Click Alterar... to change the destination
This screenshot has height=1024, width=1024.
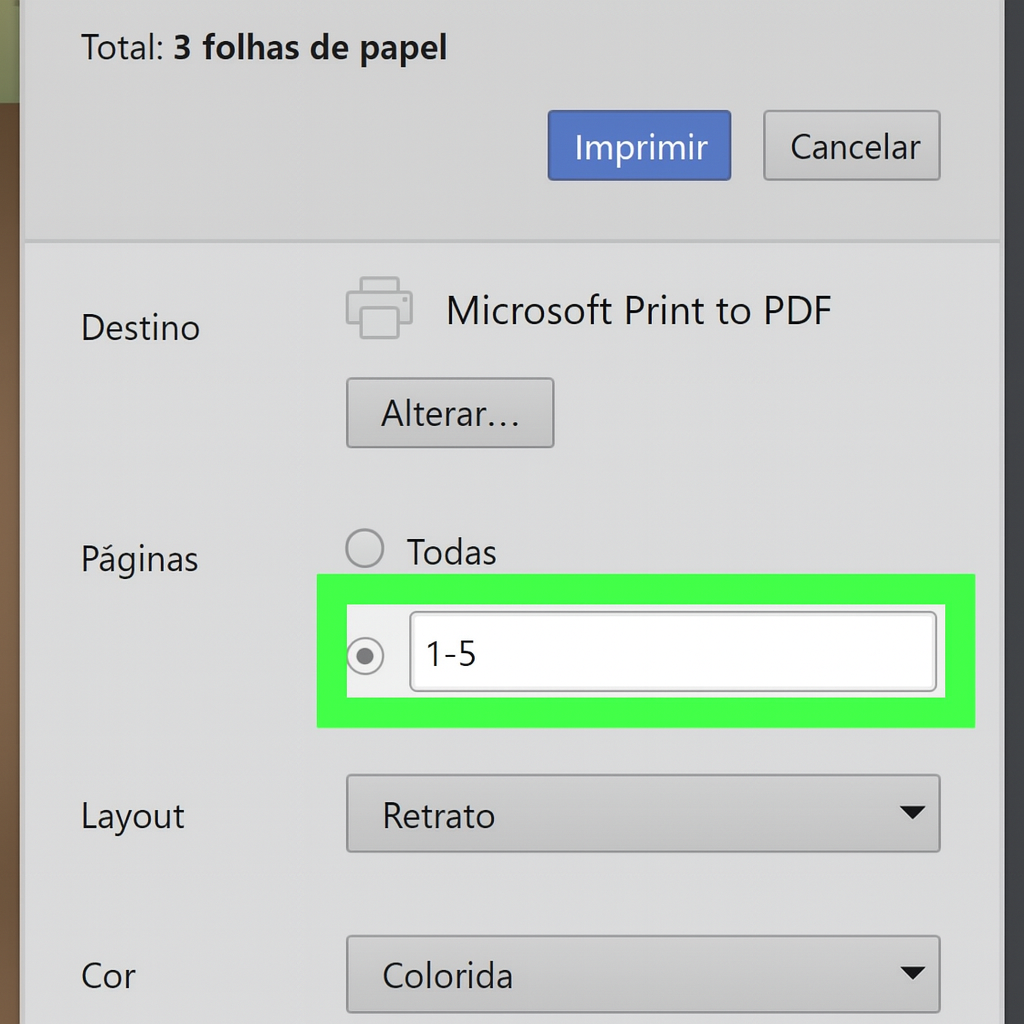pyautogui.click(x=450, y=413)
